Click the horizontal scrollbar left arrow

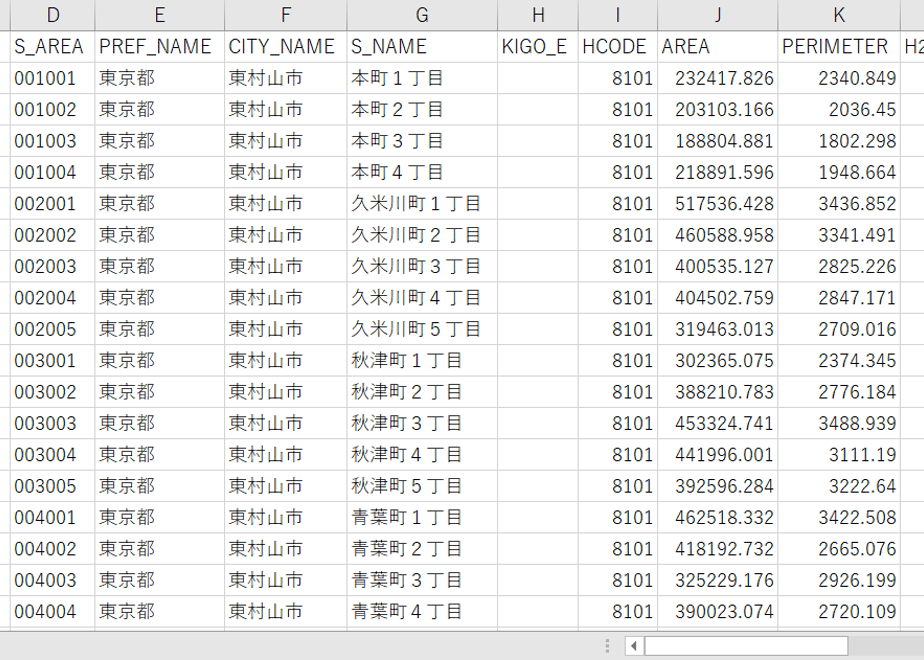[634, 646]
